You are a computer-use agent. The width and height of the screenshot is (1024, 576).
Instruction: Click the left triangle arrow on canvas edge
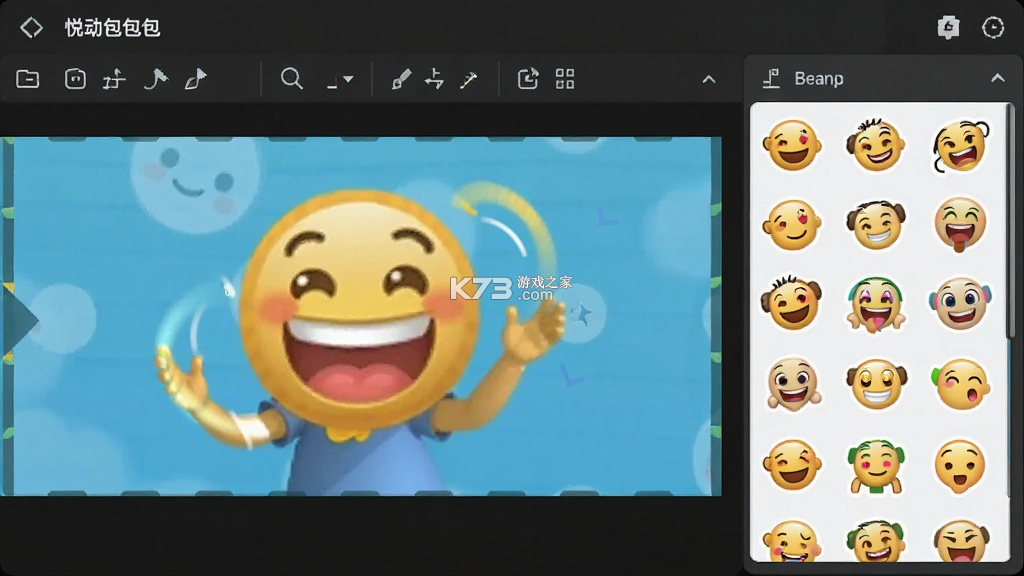(20, 320)
